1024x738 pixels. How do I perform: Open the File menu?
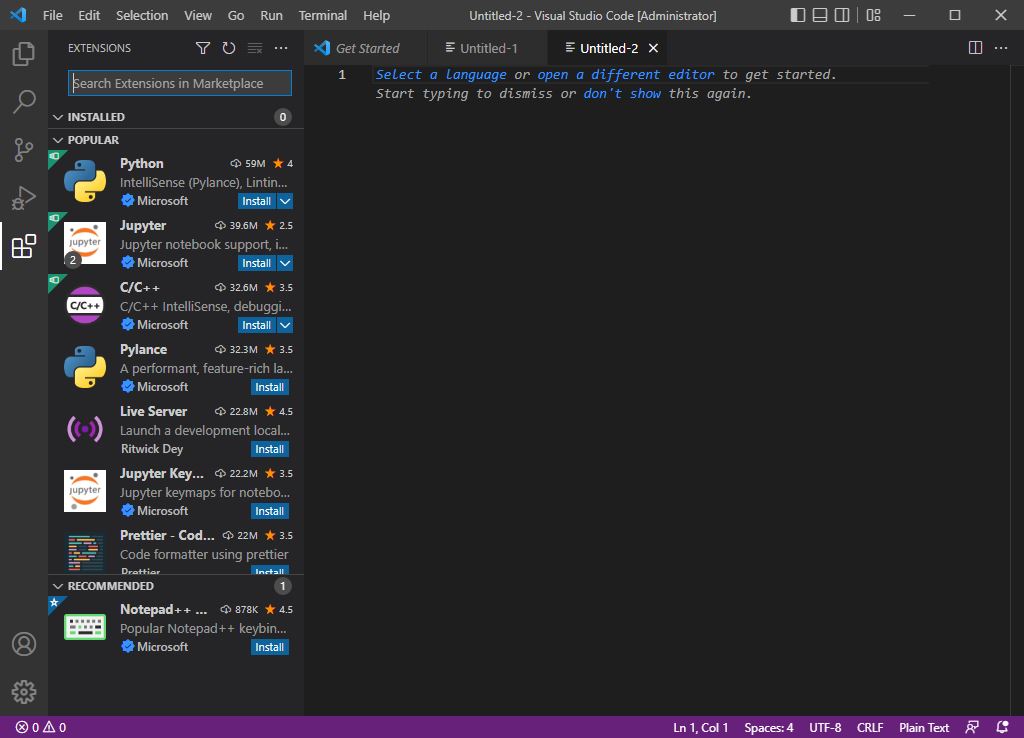52,15
